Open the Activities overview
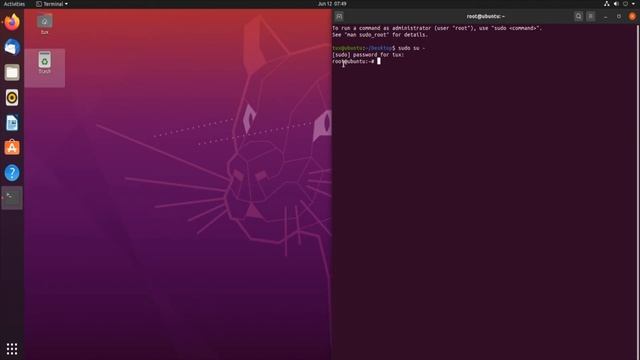640x360 pixels. click(x=14, y=4)
